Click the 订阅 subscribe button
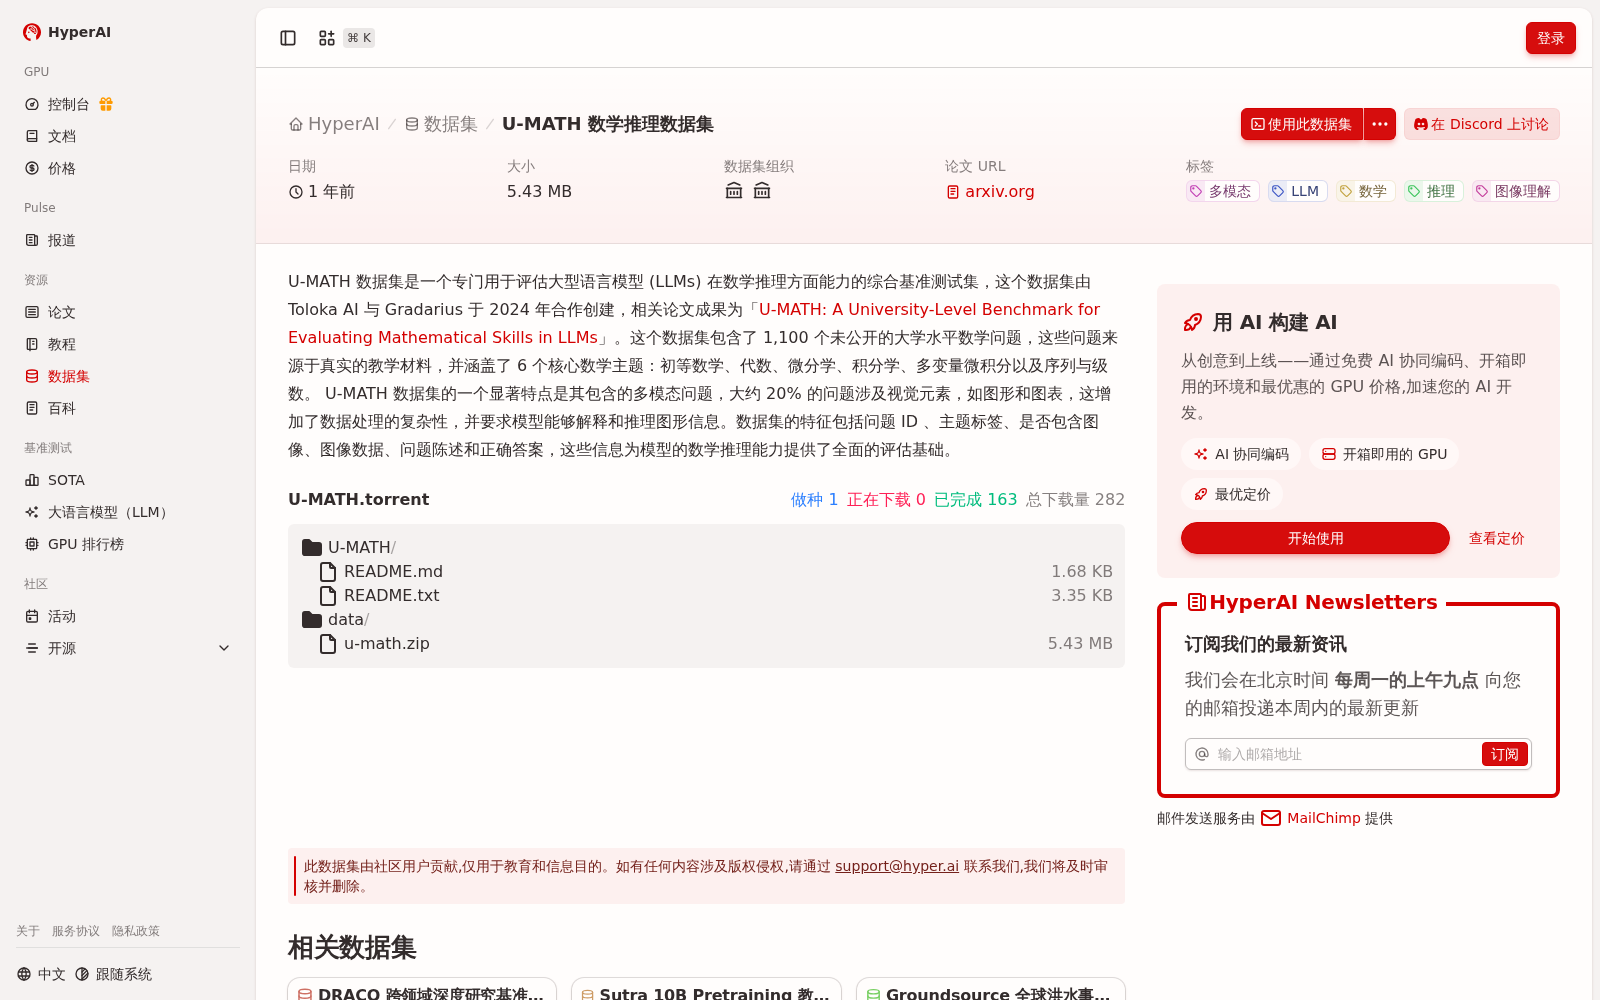This screenshot has width=1600, height=1000. [x=1504, y=754]
